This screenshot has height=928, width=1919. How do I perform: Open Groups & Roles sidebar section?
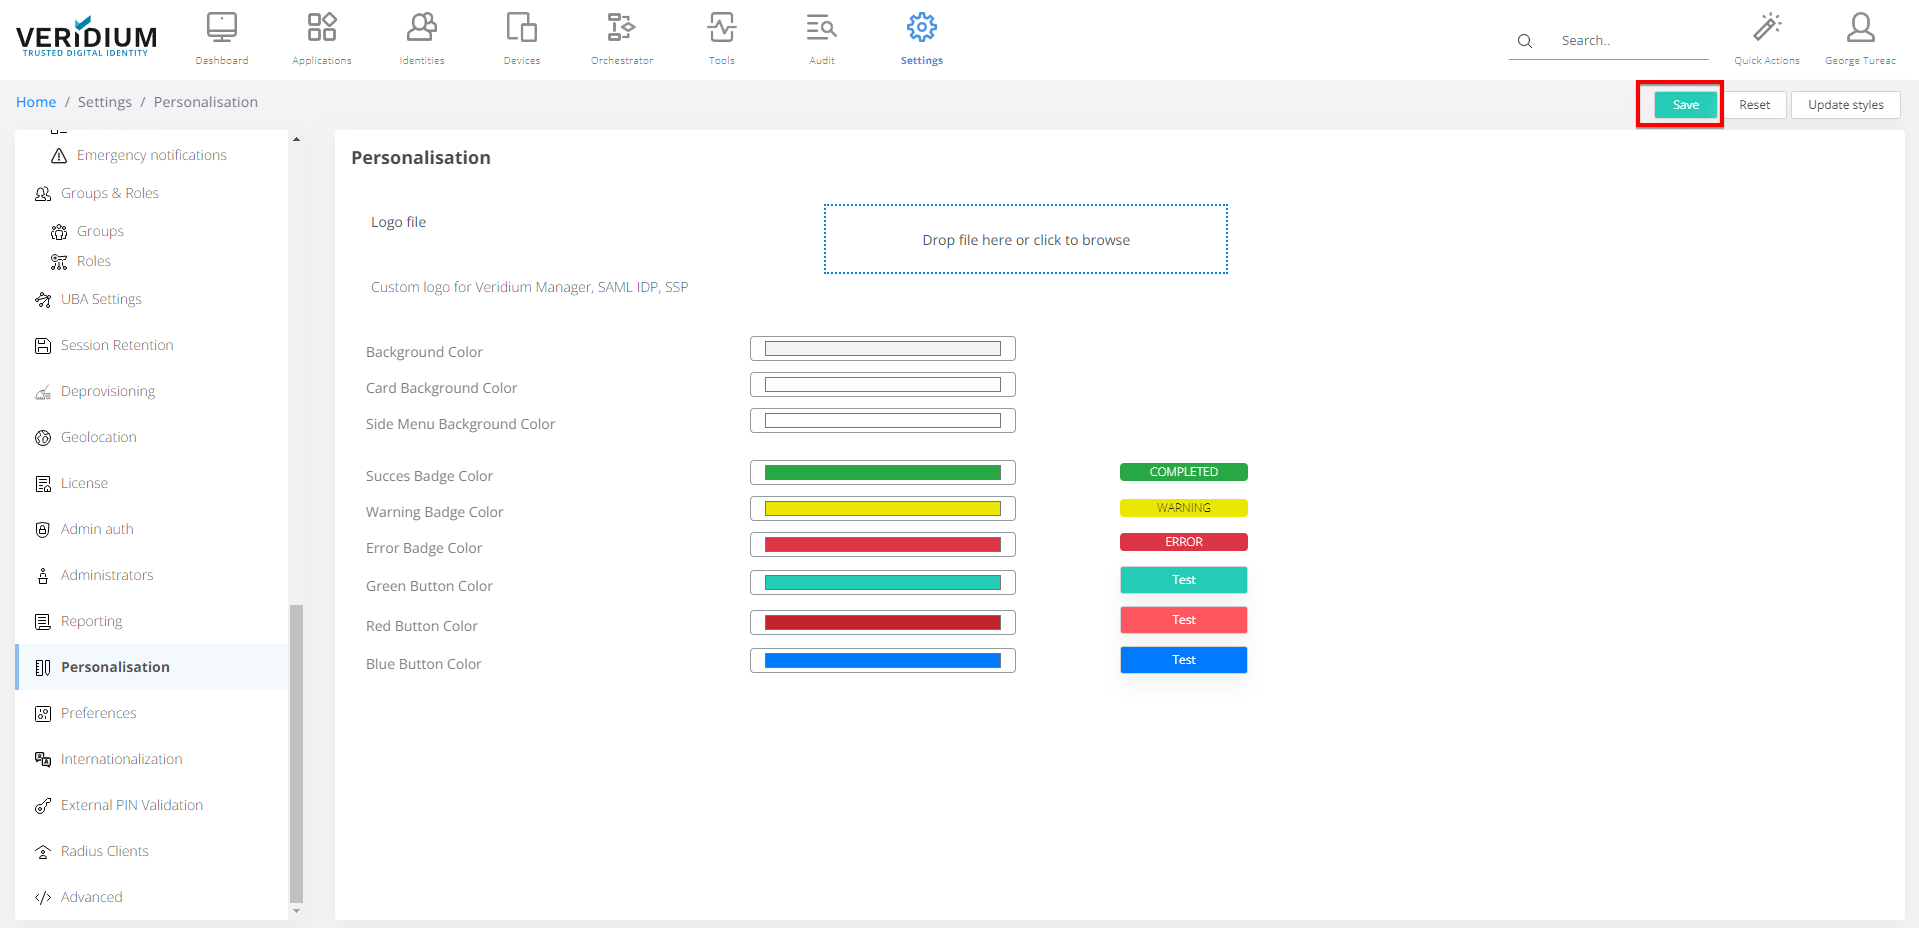click(x=110, y=193)
